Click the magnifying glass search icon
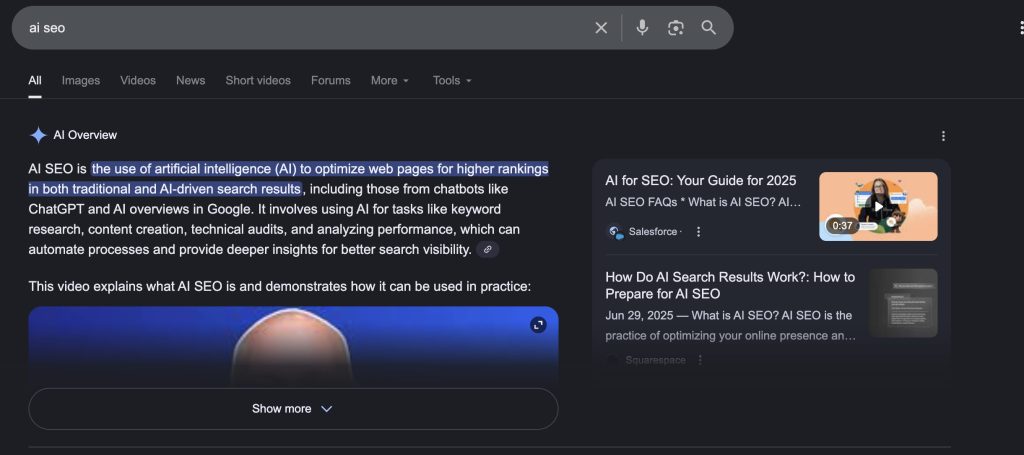This screenshot has width=1024, height=455. pos(709,28)
